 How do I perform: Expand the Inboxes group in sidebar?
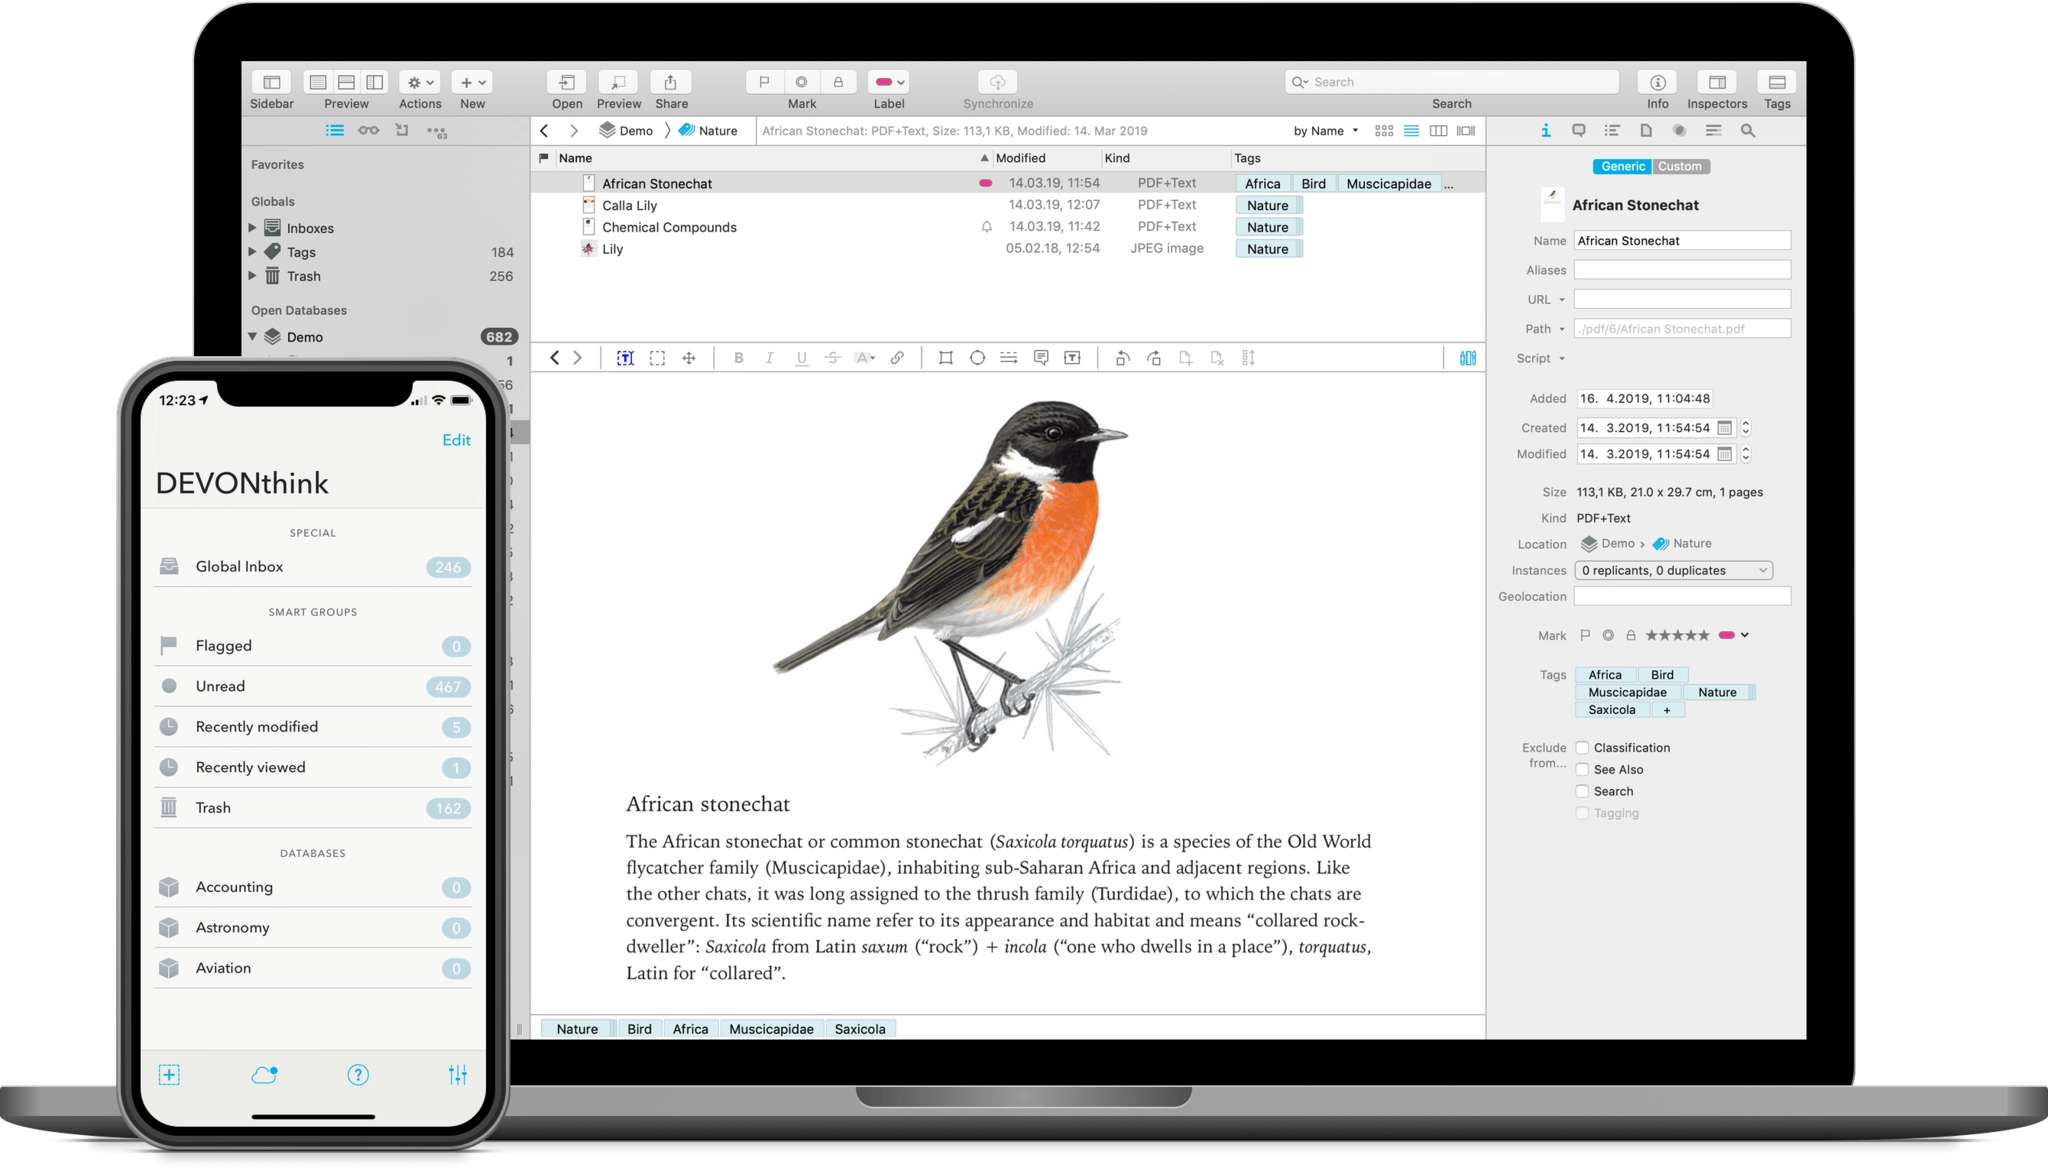[x=253, y=228]
